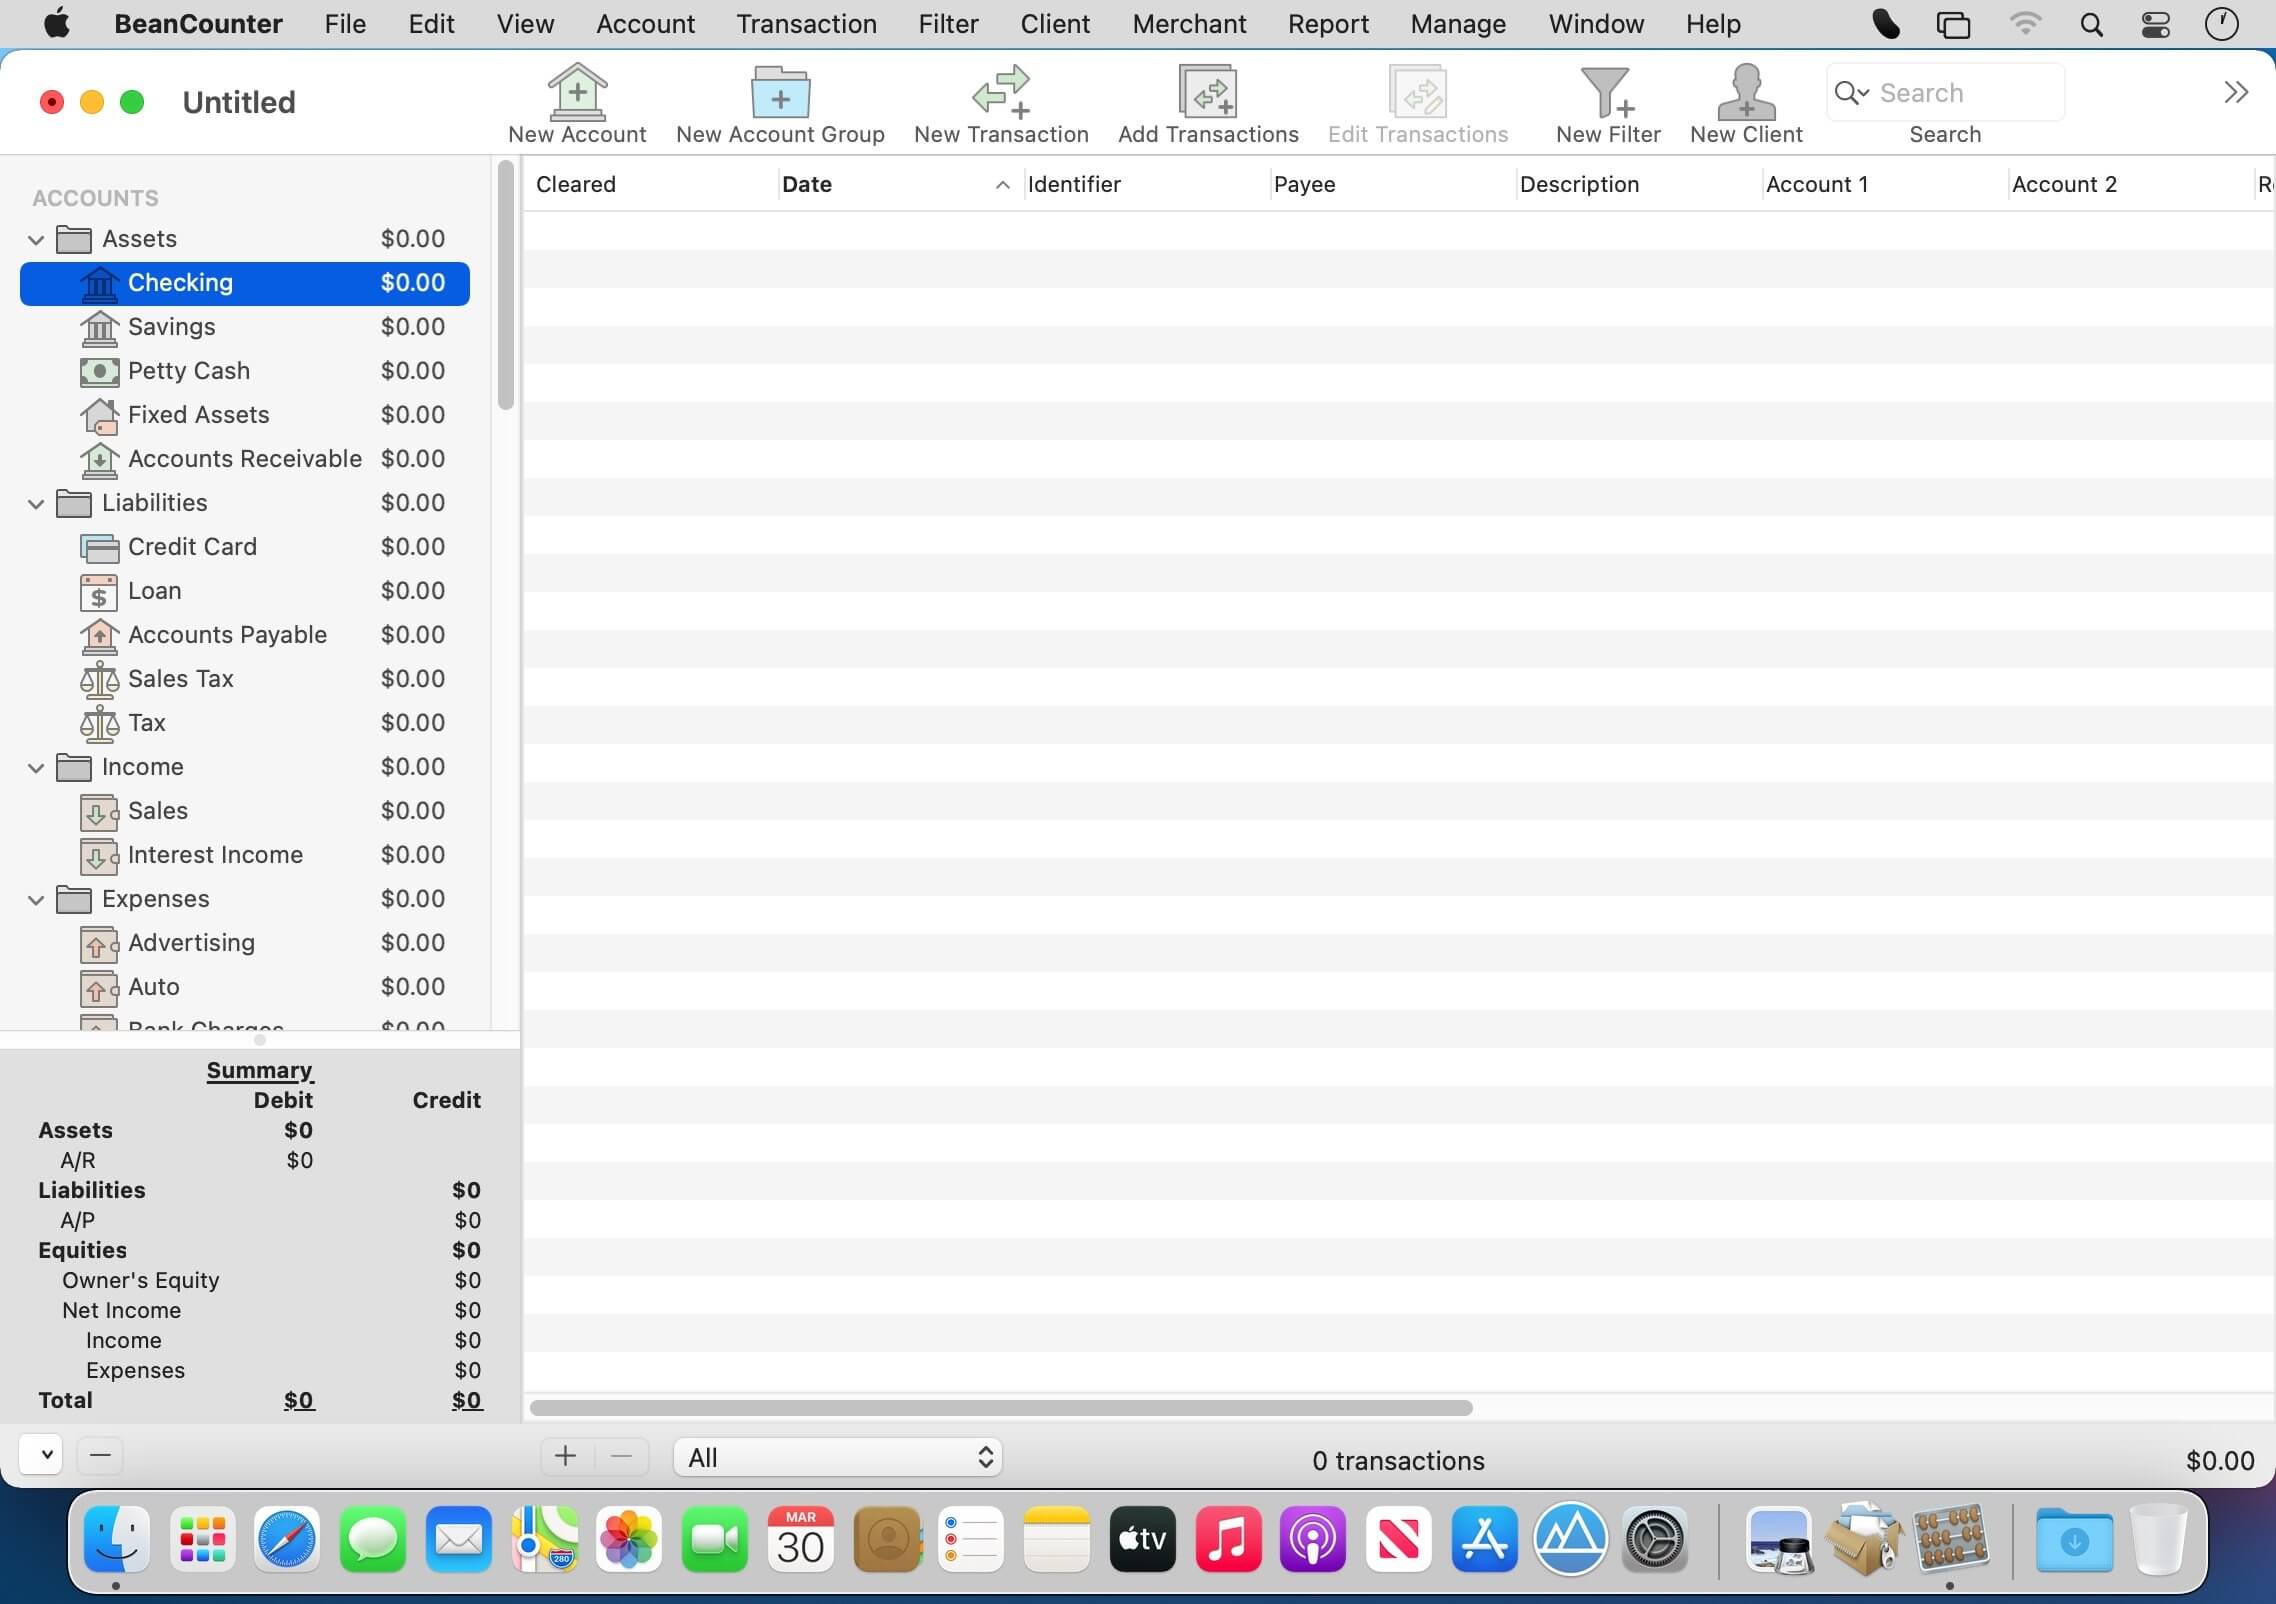
Task: Click the New Filter funnel icon
Action: (1606, 92)
